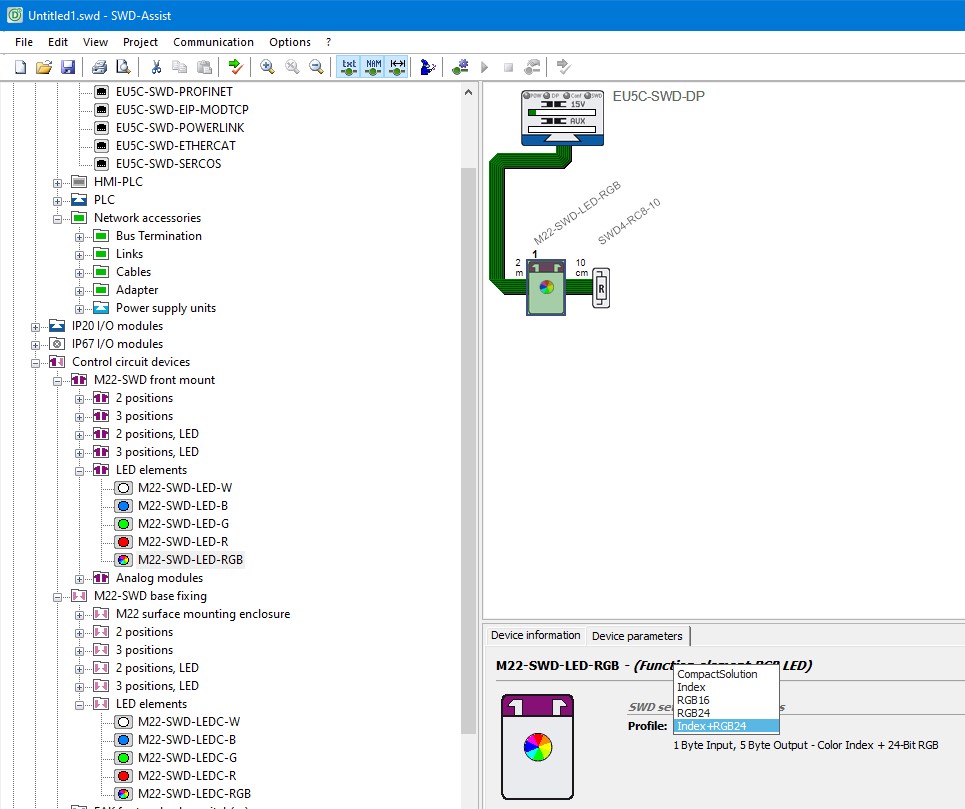Zoom in on the project view
The width and height of the screenshot is (965, 809).
point(267,66)
